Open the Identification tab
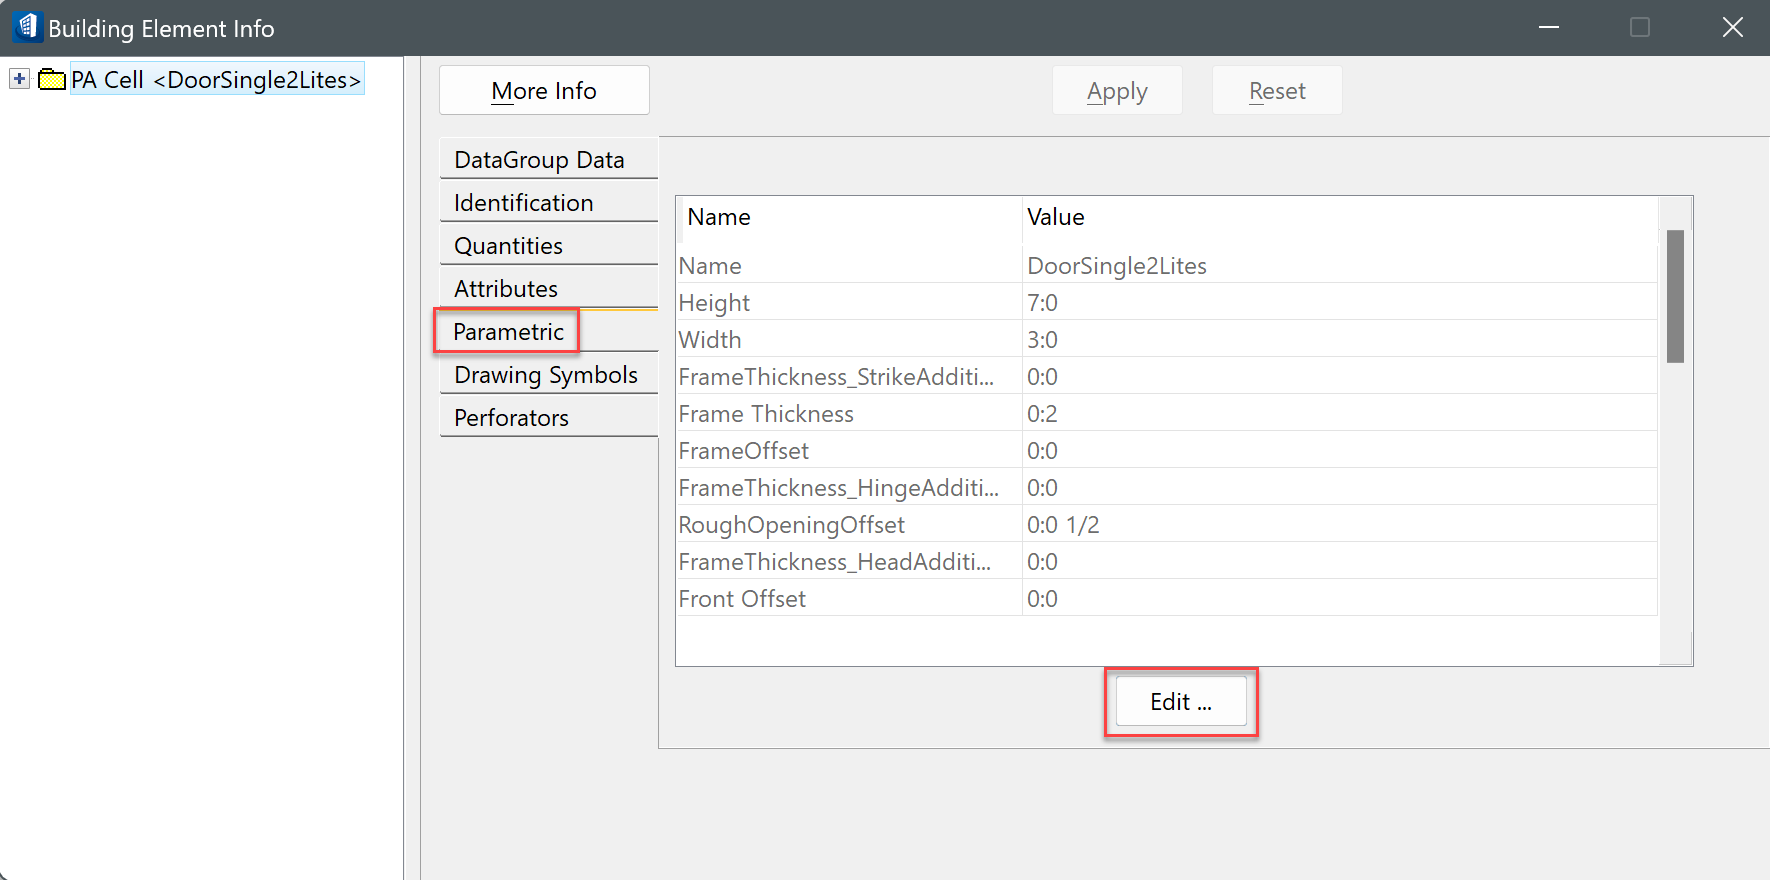The height and width of the screenshot is (880, 1770). point(524,203)
